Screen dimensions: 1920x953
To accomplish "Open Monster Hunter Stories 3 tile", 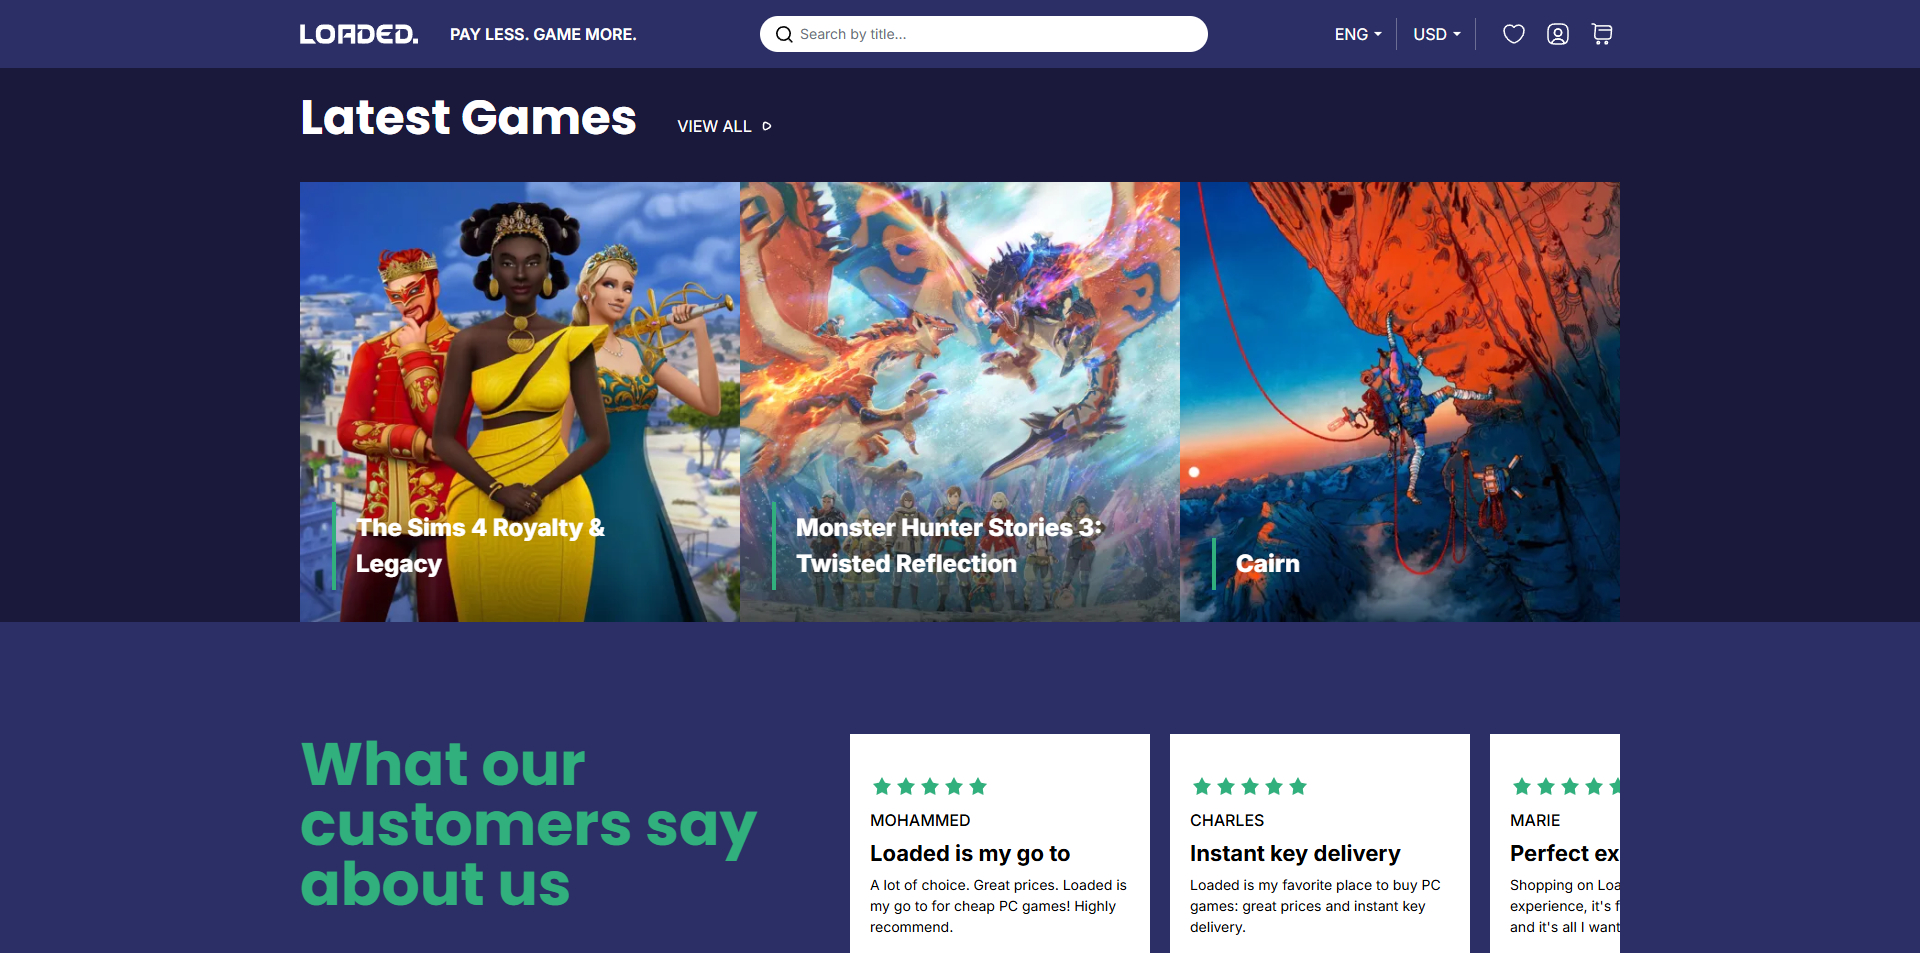I will [960, 402].
